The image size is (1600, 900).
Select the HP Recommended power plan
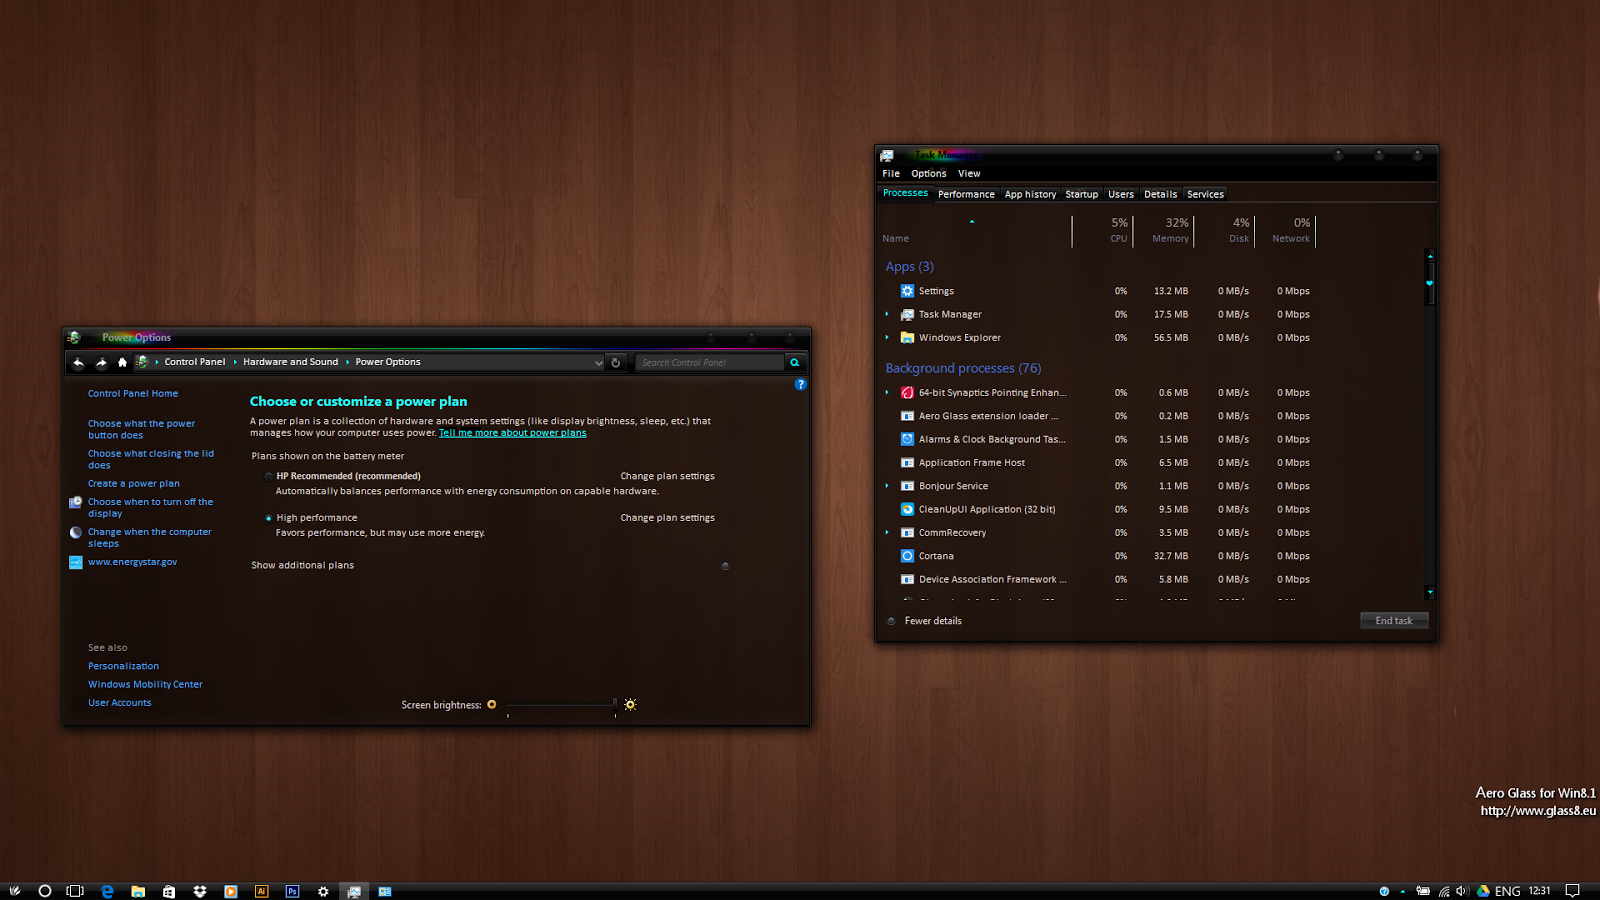click(269, 476)
